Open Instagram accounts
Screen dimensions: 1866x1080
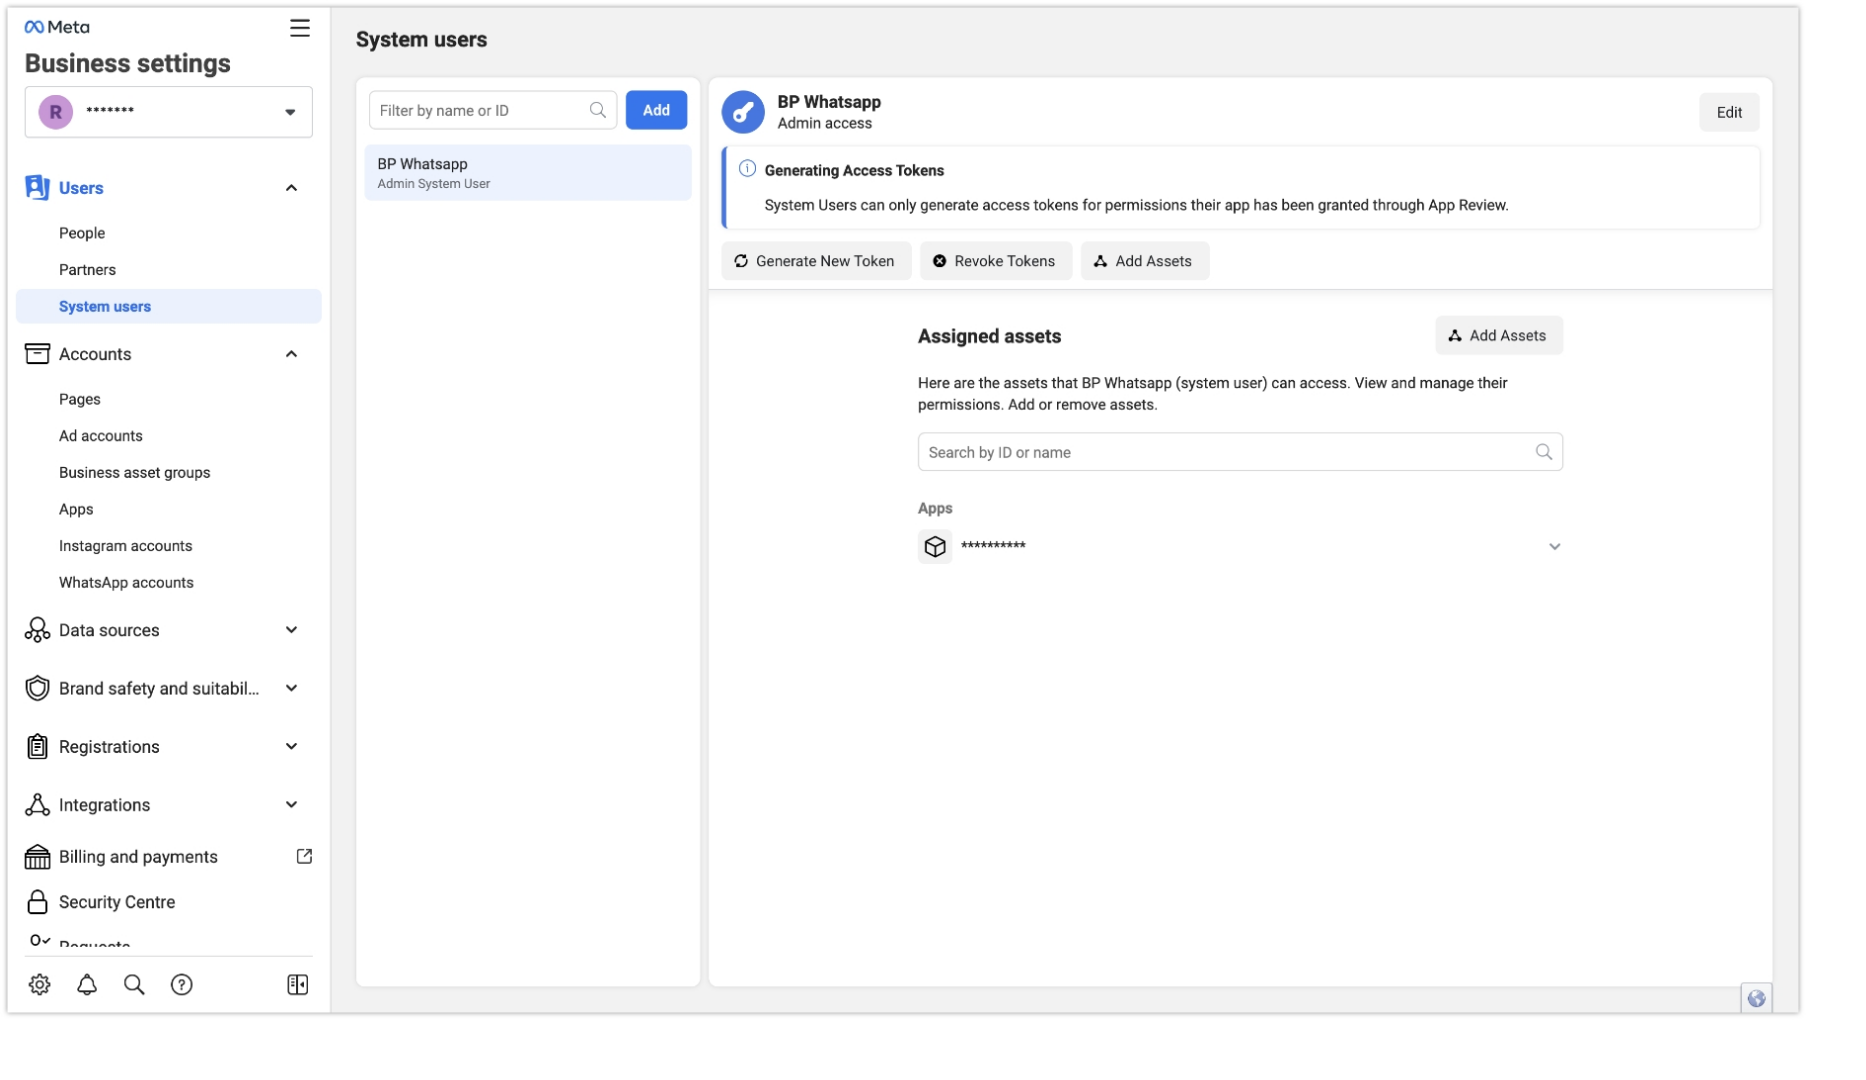pyautogui.click(x=125, y=546)
